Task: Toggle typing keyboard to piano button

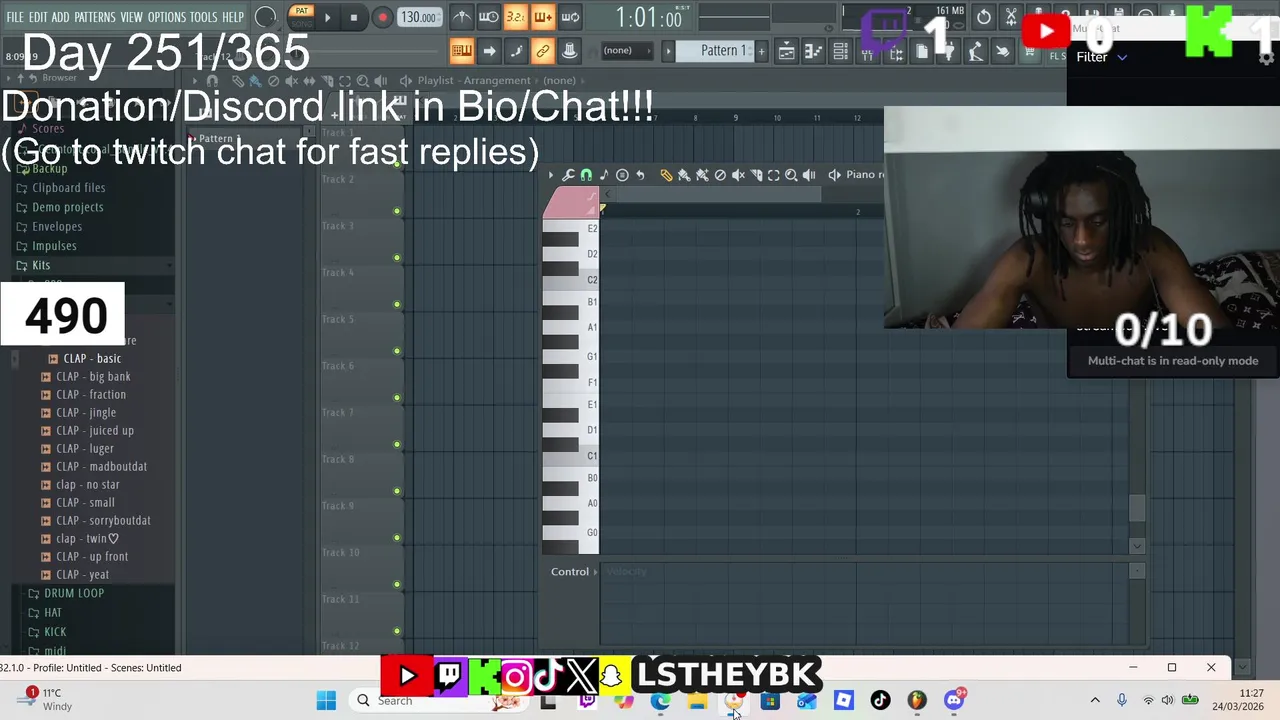Action: click(462, 51)
